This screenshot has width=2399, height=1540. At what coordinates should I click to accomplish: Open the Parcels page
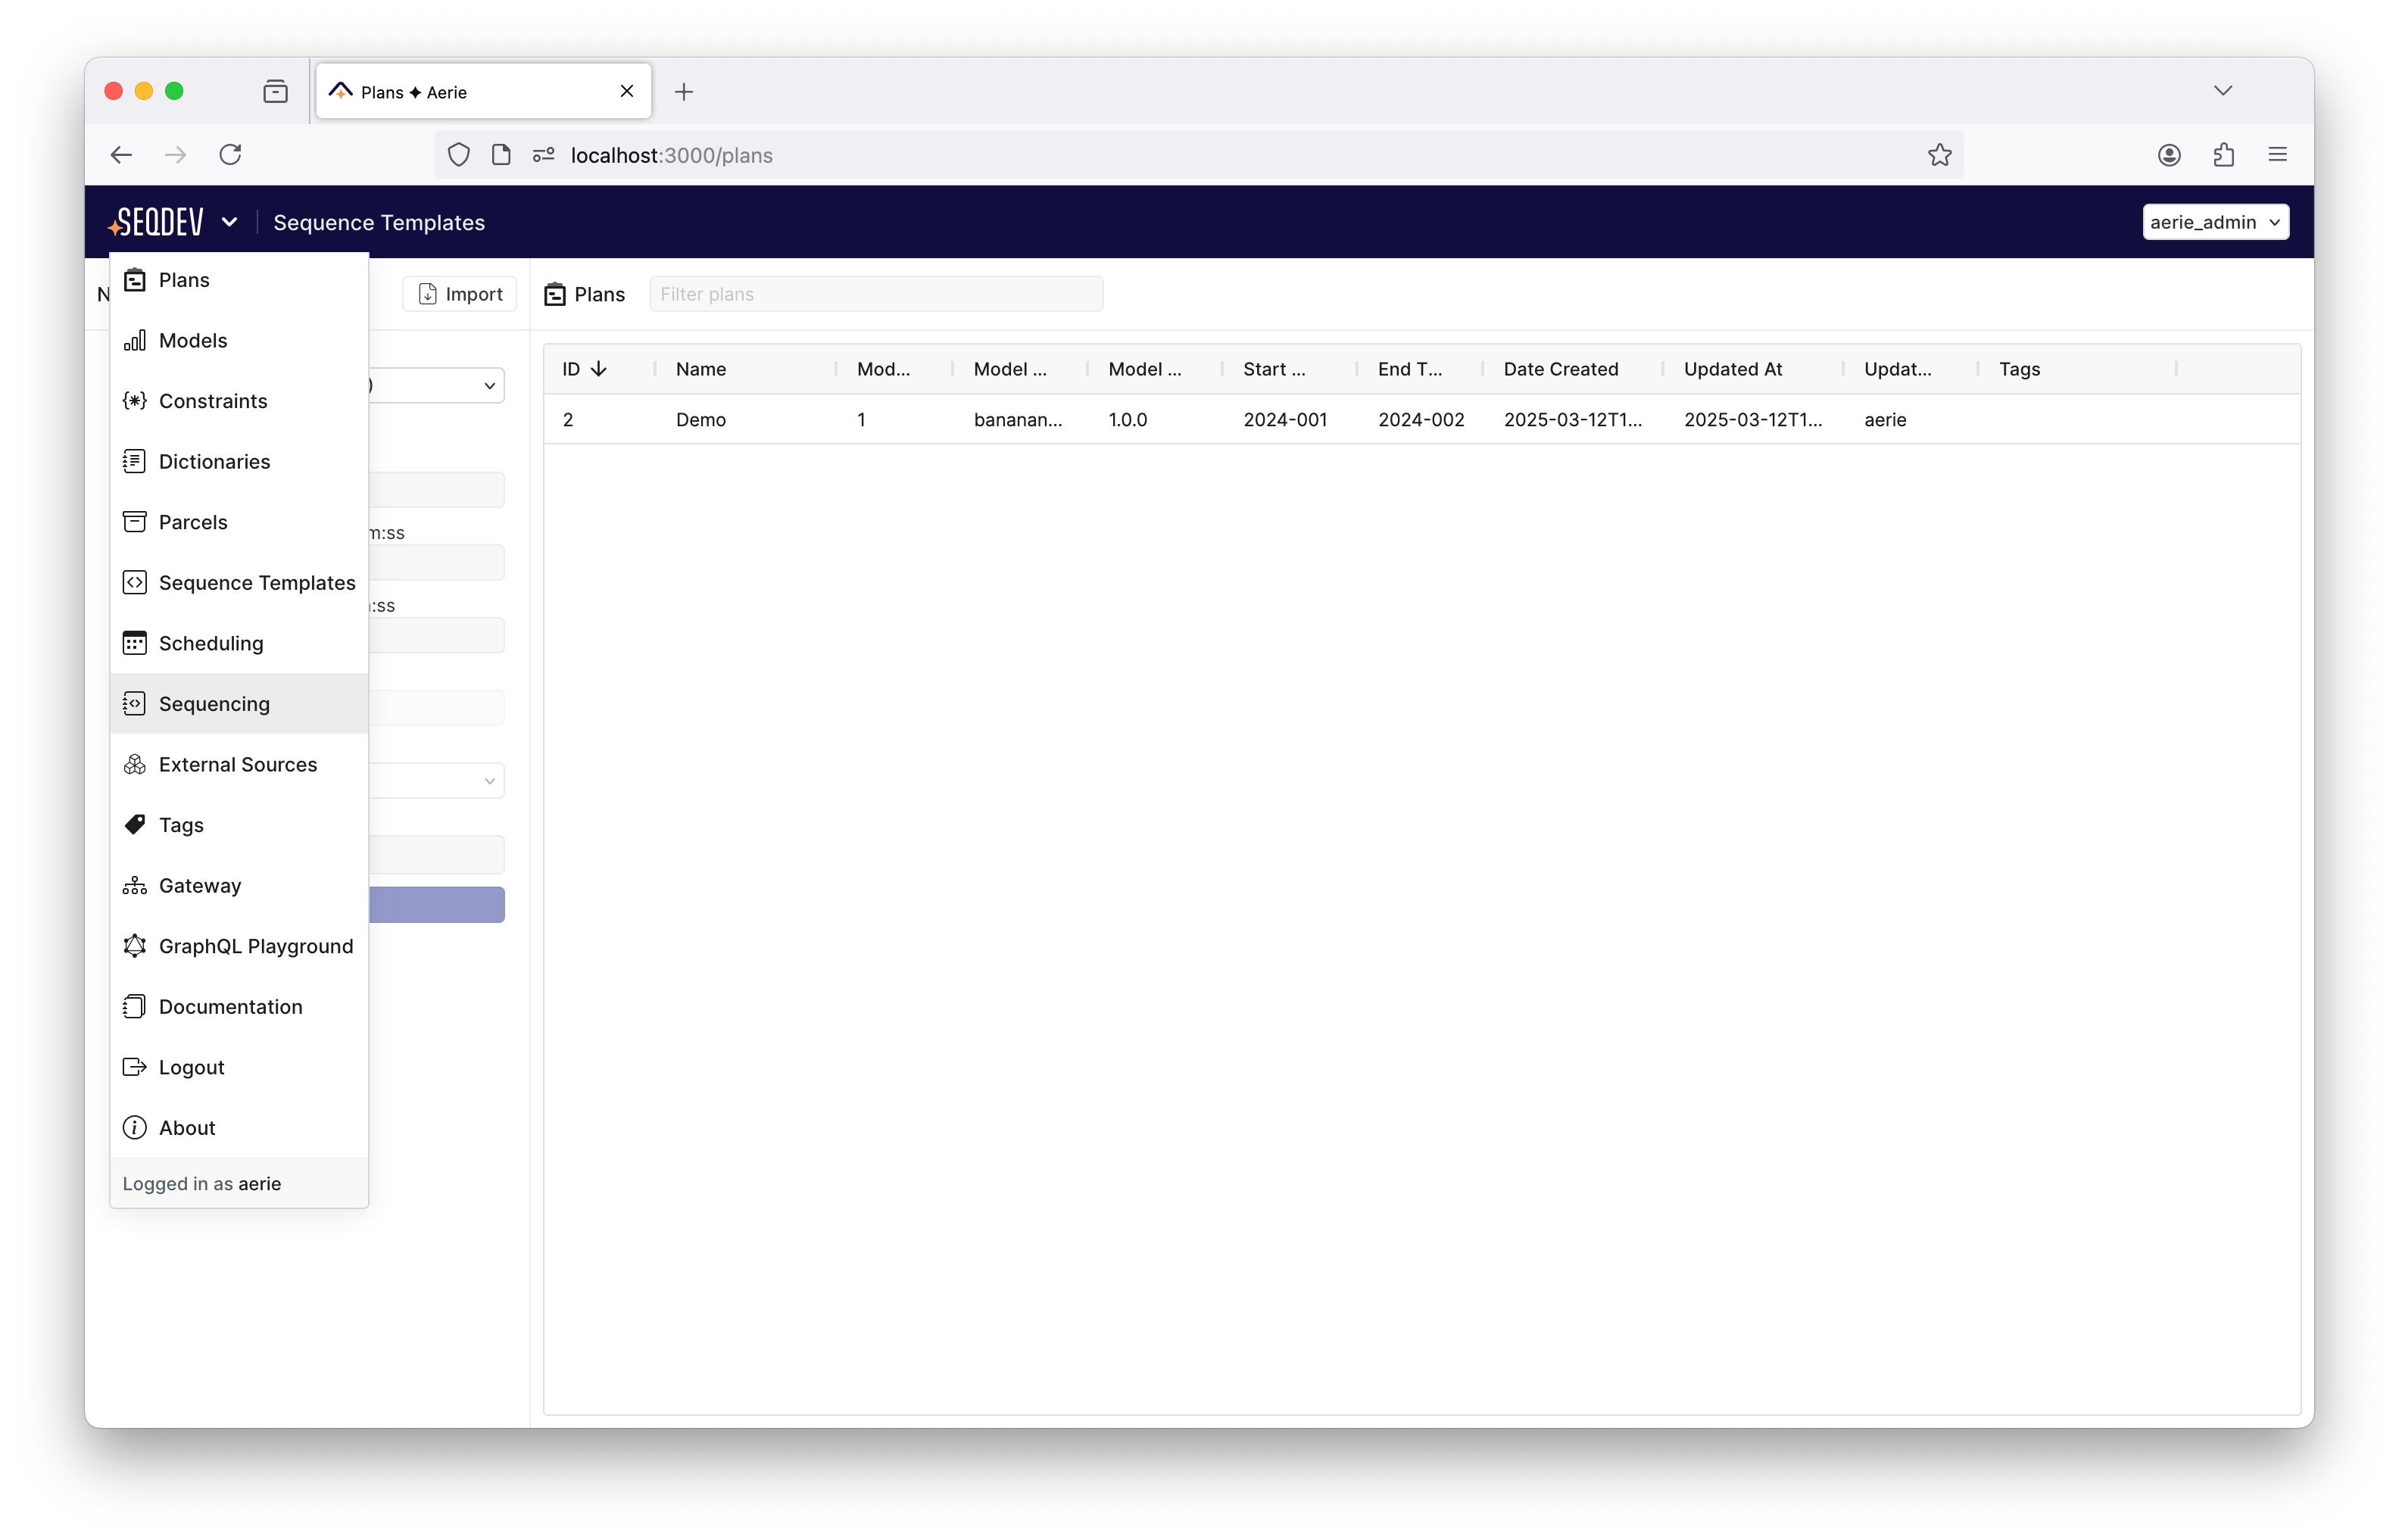tap(194, 522)
